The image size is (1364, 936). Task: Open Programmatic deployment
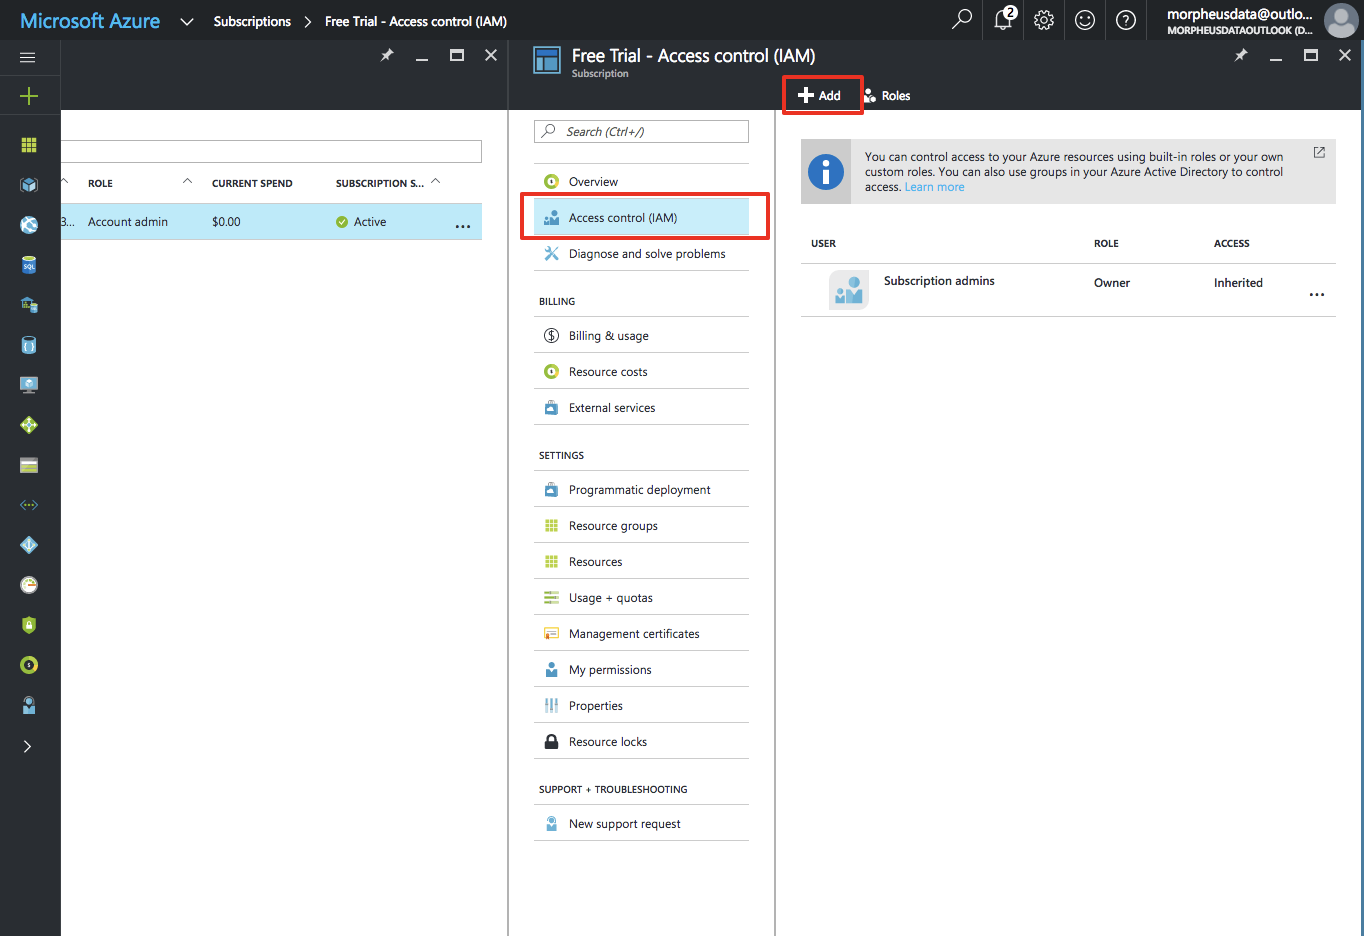pos(641,490)
